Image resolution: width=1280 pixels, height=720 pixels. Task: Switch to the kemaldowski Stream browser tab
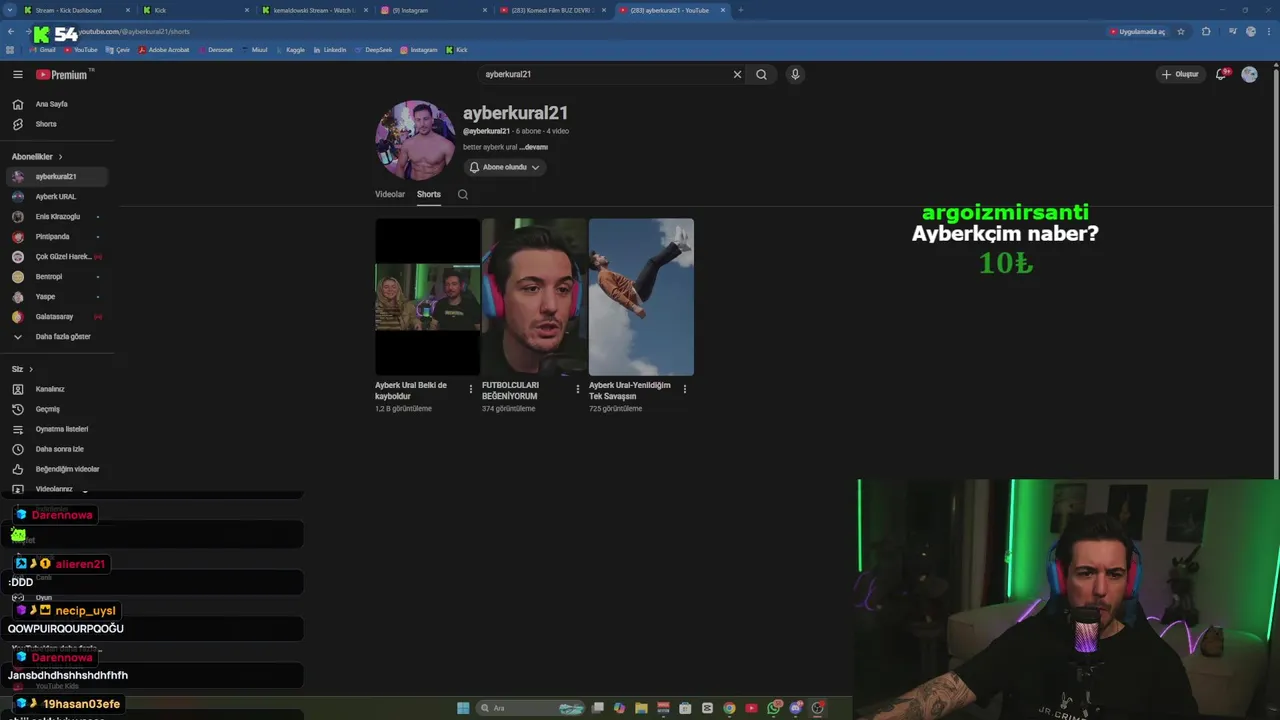[315, 10]
